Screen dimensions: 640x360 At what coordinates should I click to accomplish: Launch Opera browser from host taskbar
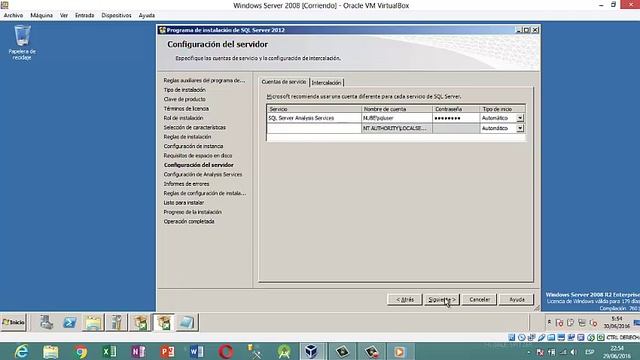226,351
